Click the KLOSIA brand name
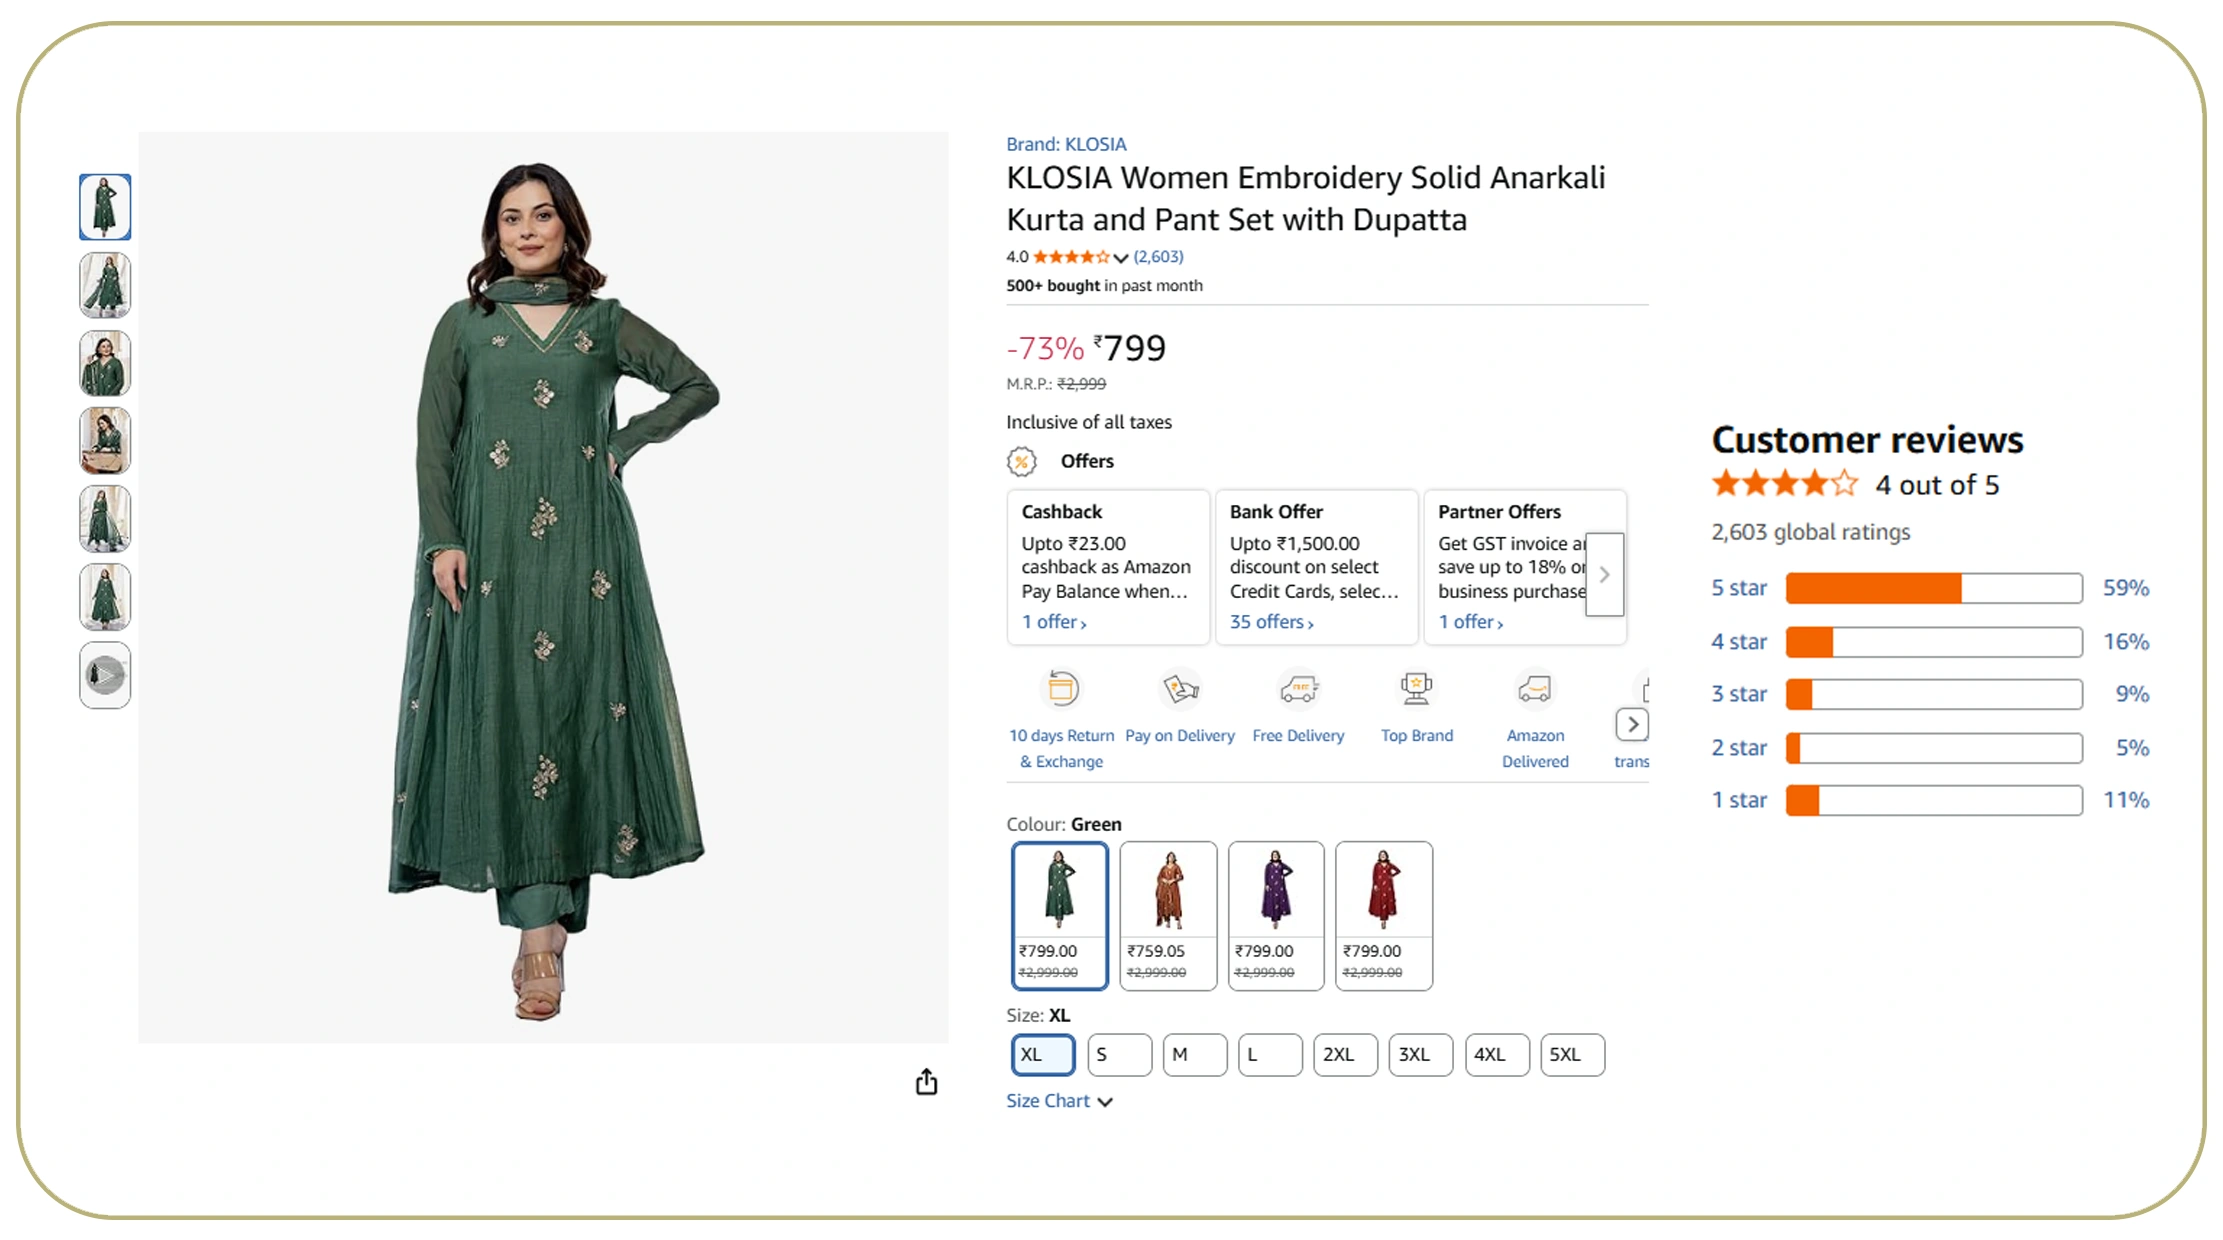Screen dimensions: 2223x1240 click(1095, 144)
